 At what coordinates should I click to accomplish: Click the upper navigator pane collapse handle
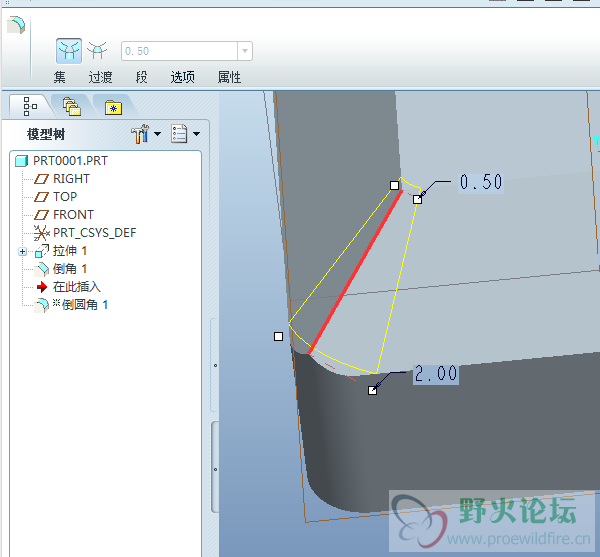tap(215, 365)
